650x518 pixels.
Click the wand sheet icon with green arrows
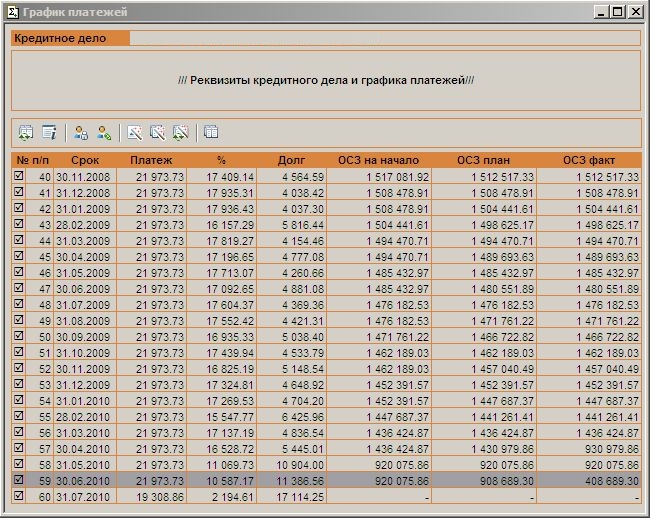tap(180, 132)
